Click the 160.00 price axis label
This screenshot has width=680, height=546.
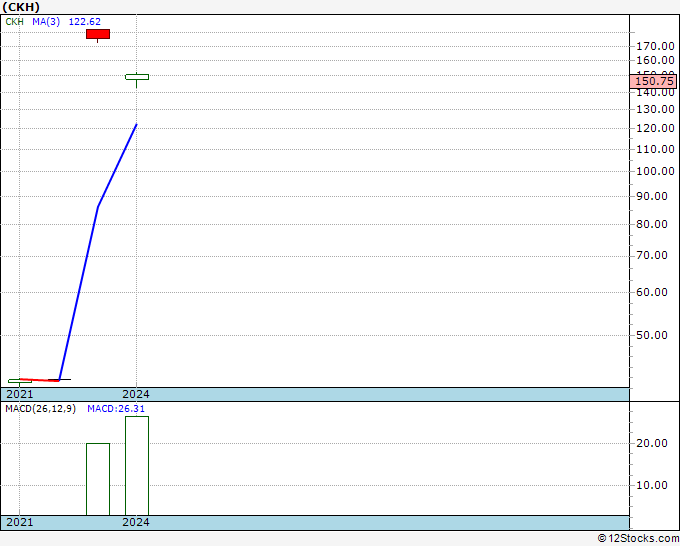(655, 60)
